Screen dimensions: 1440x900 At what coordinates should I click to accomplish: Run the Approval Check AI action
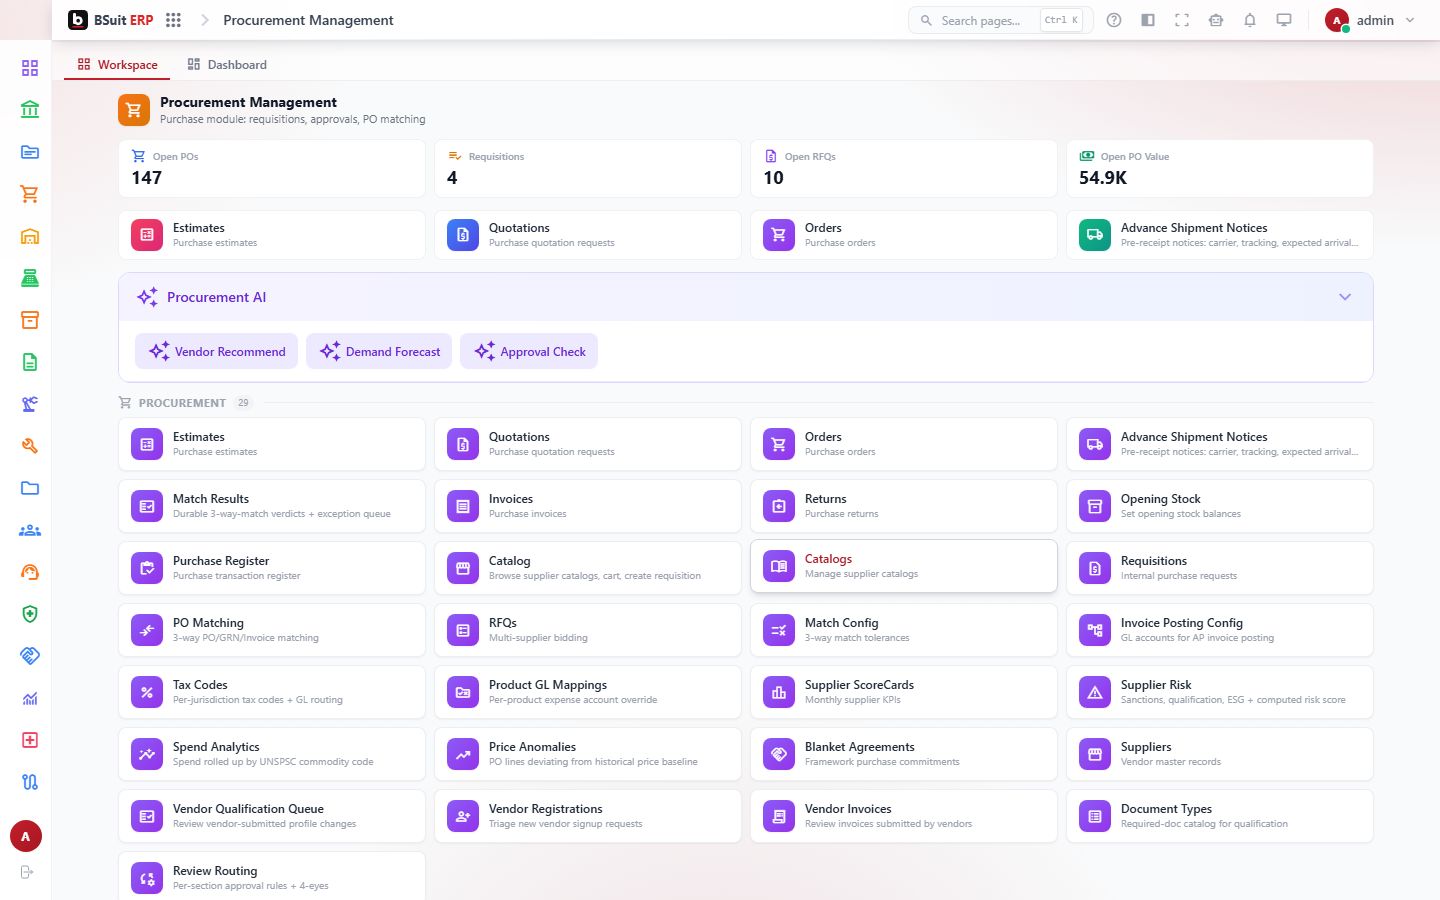(x=529, y=351)
